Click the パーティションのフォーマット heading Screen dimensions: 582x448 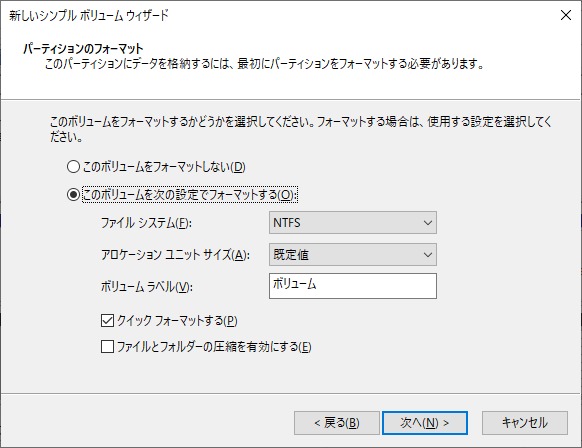click(83, 49)
